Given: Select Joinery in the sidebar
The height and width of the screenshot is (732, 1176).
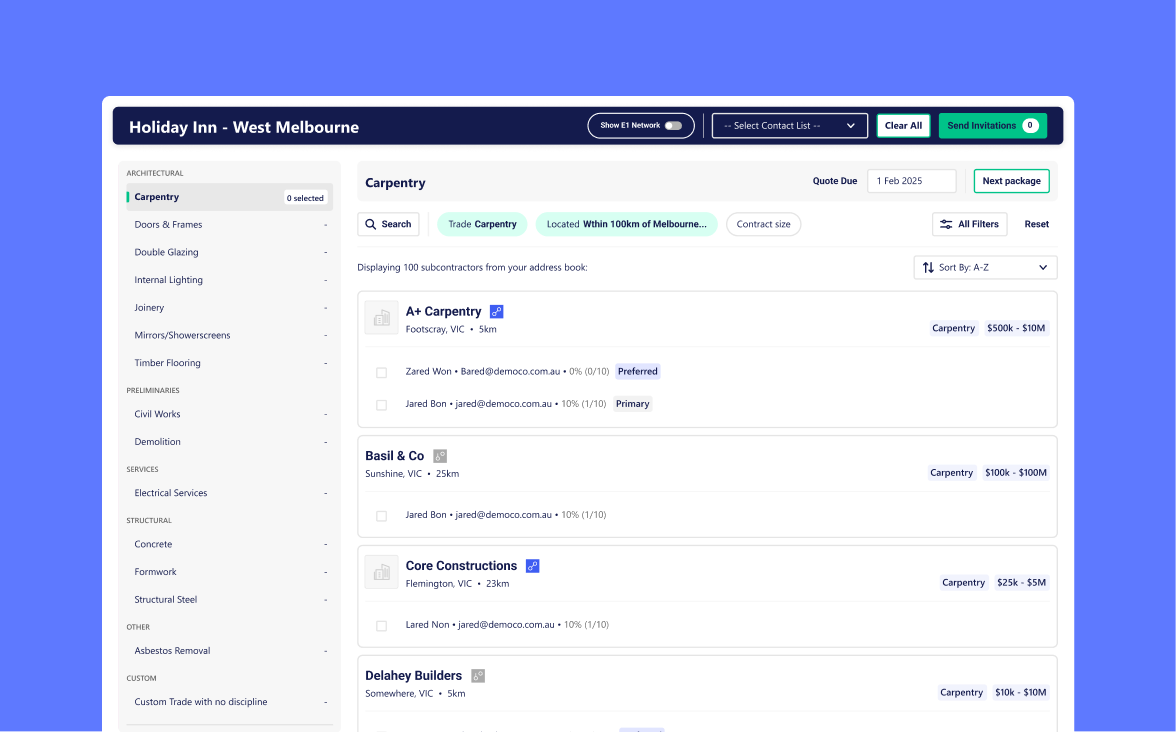Looking at the screenshot, I should [x=230, y=308].
